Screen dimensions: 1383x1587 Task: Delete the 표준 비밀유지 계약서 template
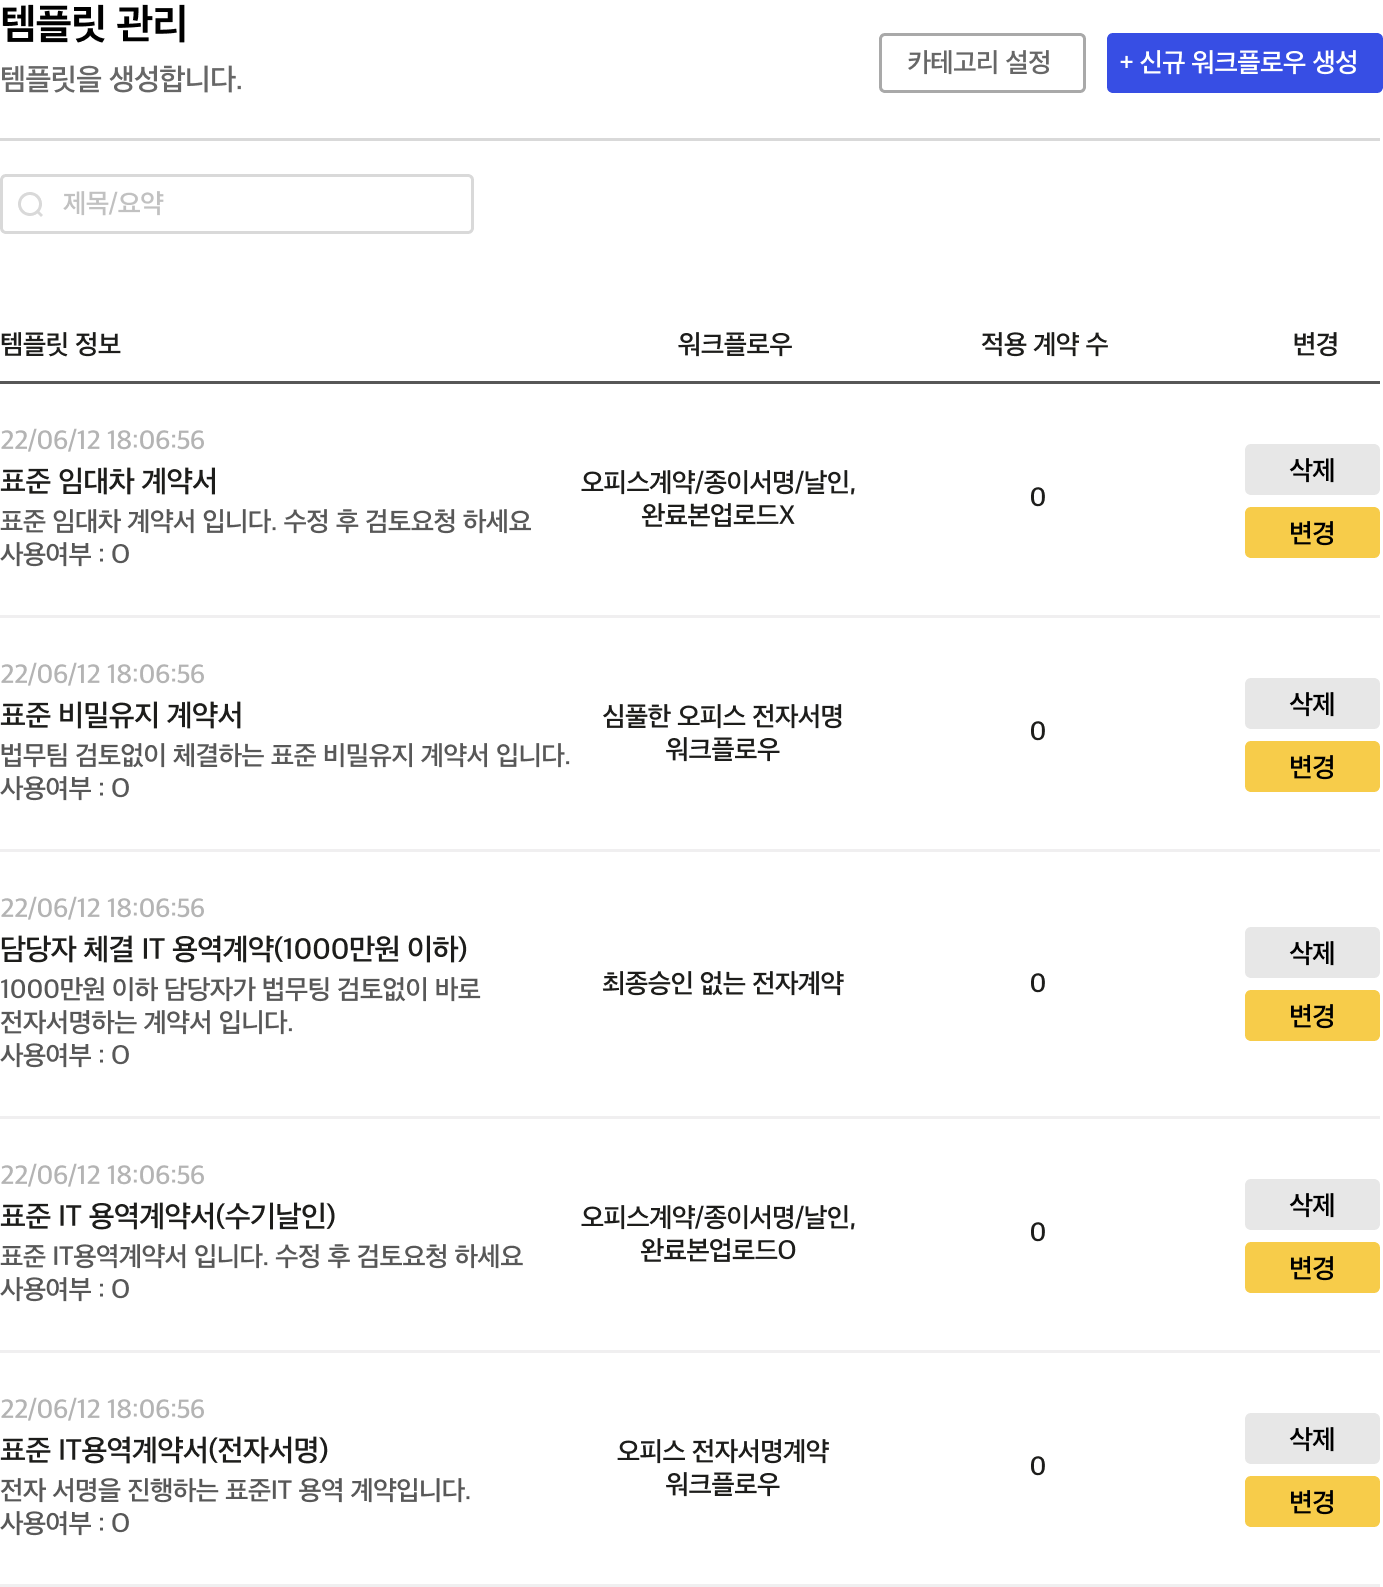(1312, 703)
